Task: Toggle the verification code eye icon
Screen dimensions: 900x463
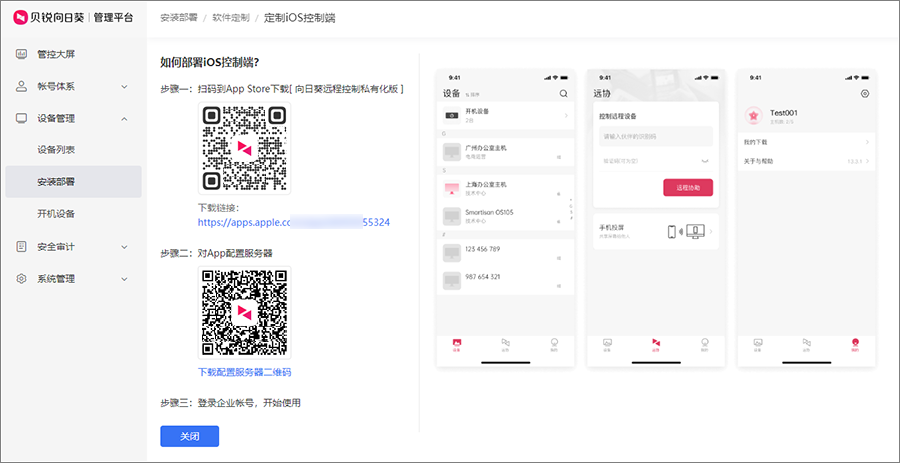Action: pyautogui.click(x=705, y=161)
